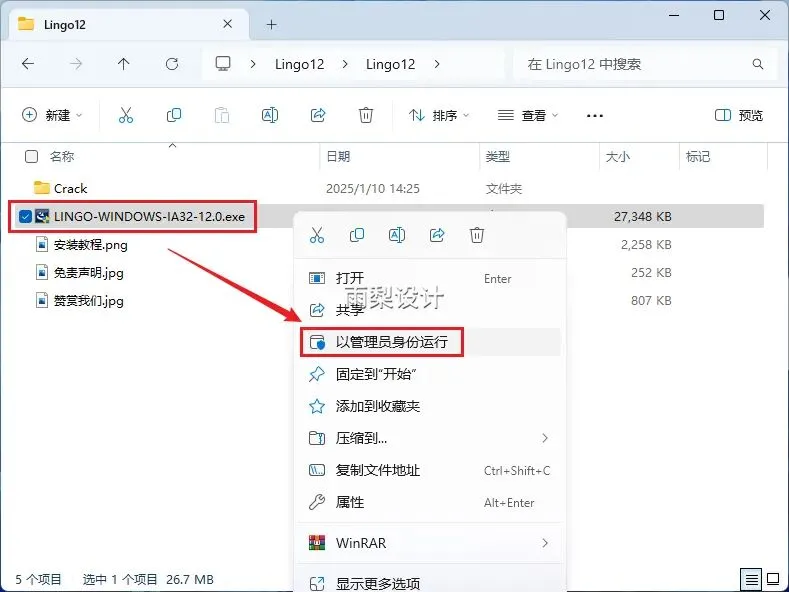Open 属性 from context menu
This screenshot has width=789, height=592.
pyautogui.click(x=430, y=502)
